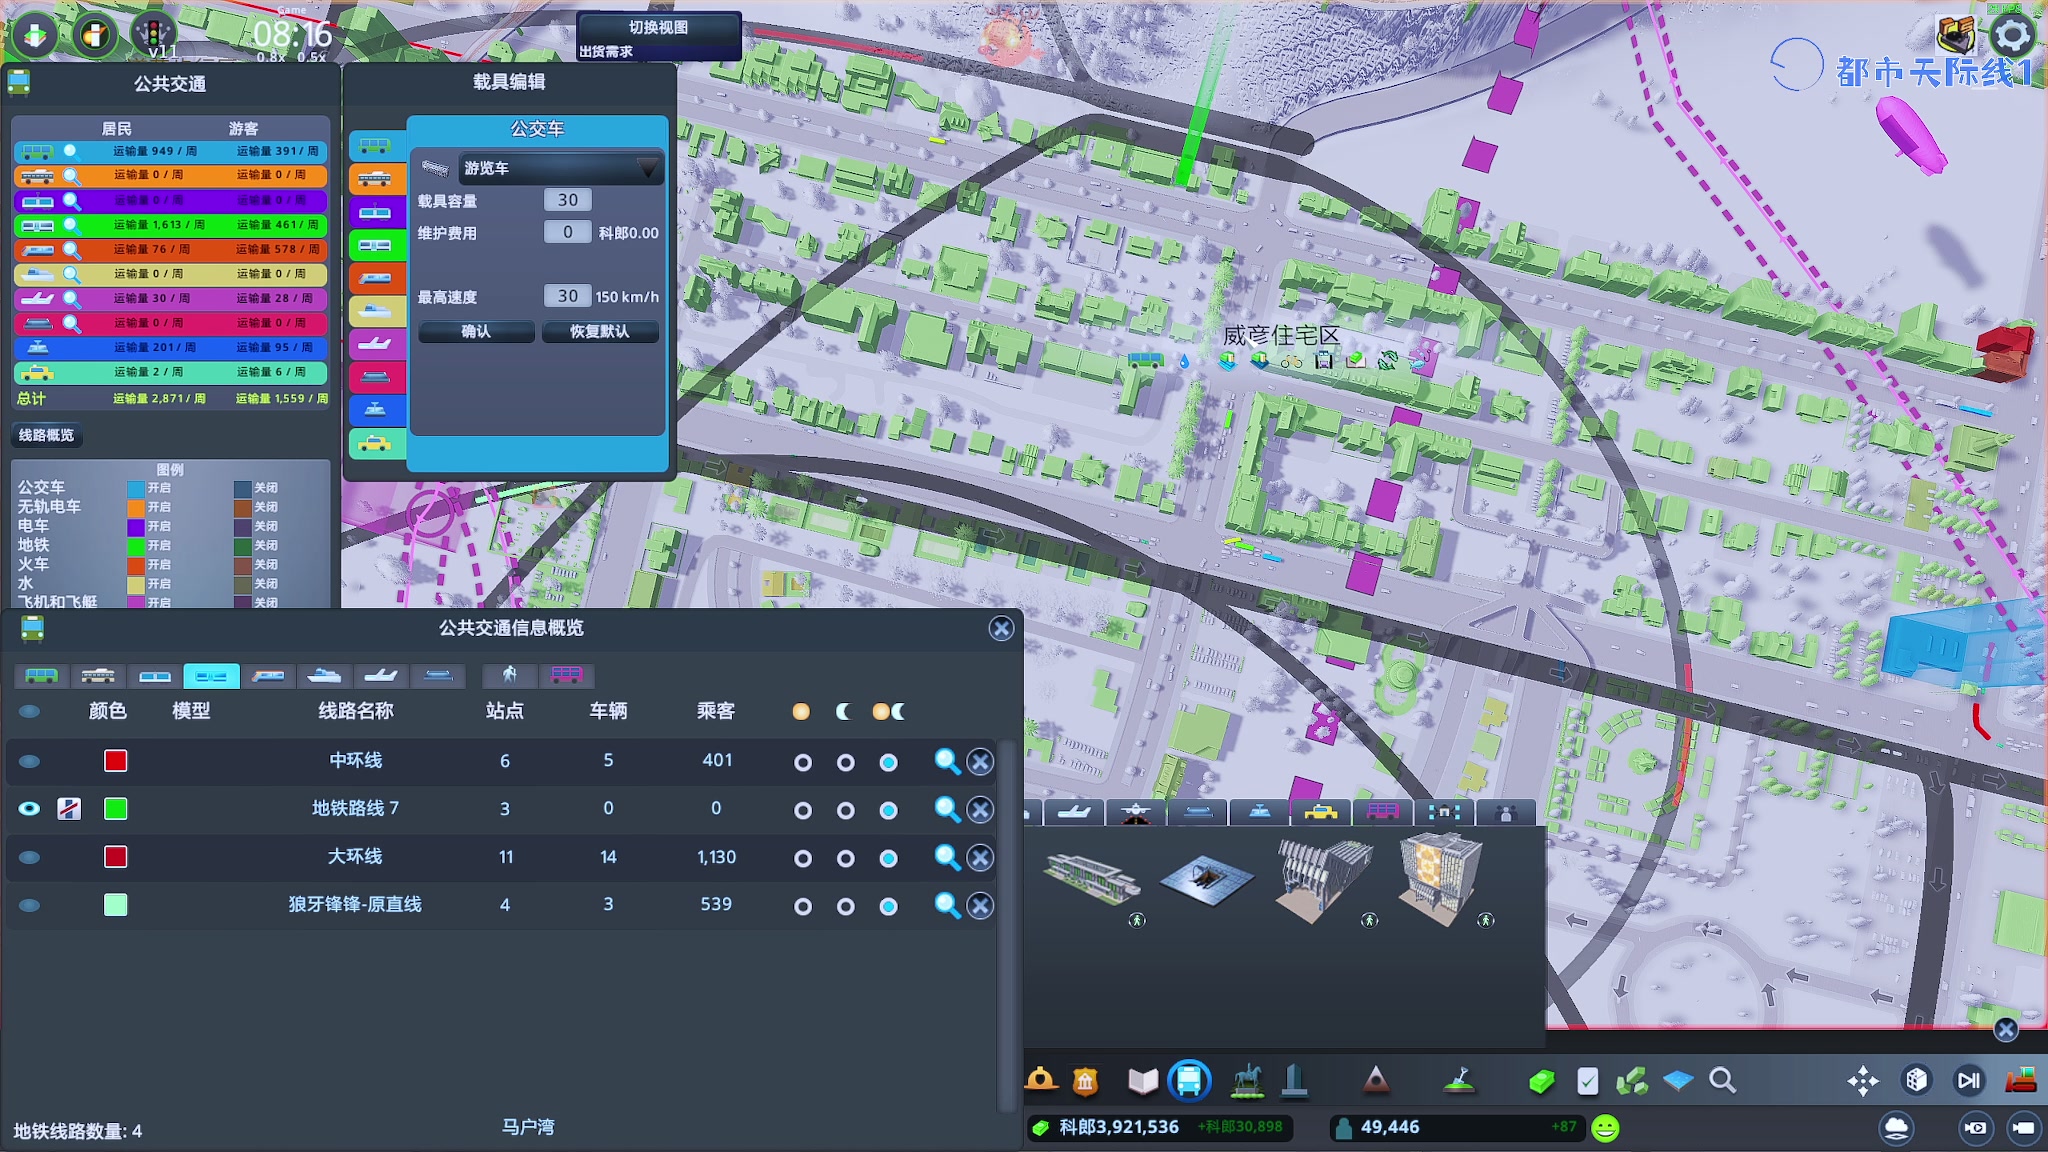Locate 大环线 with its magnifier icon
The width and height of the screenshot is (2048, 1152).
(x=946, y=857)
